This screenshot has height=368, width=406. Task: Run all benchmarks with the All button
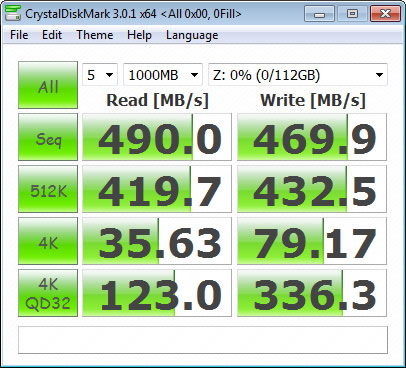click(x=48, y=85)
